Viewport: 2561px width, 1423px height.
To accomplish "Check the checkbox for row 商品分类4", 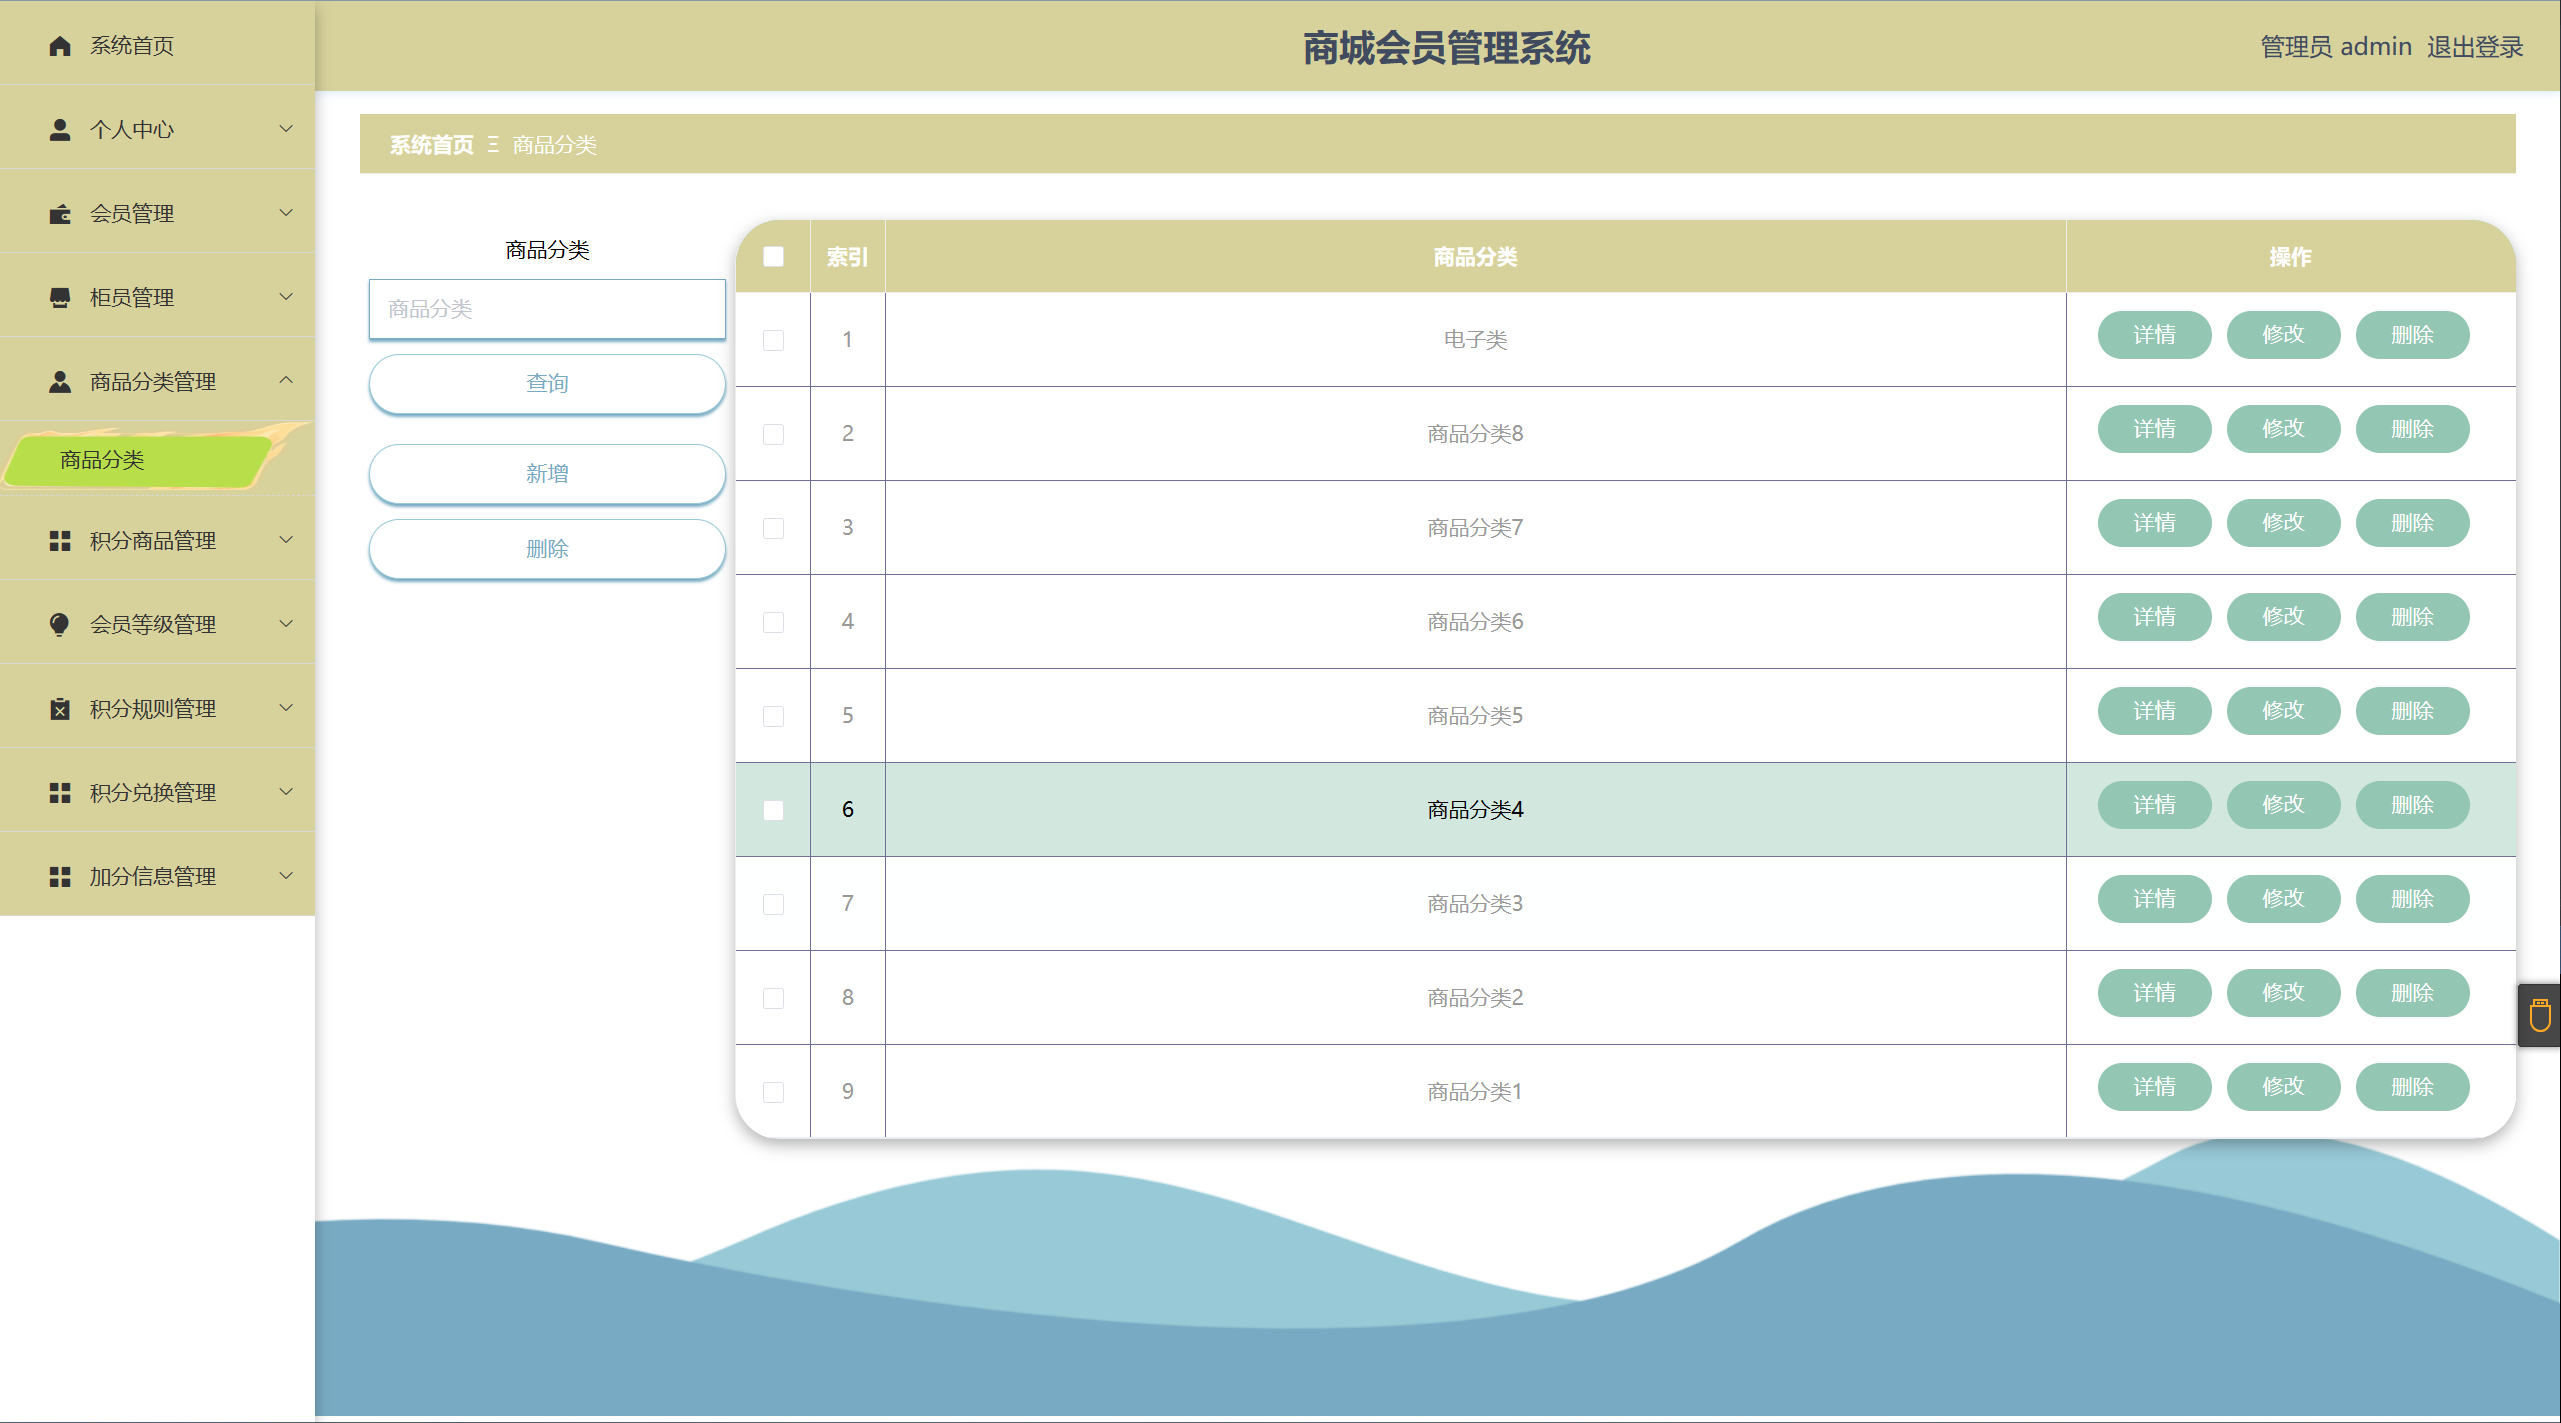I will pyautogui.click(x=773, y=810).
